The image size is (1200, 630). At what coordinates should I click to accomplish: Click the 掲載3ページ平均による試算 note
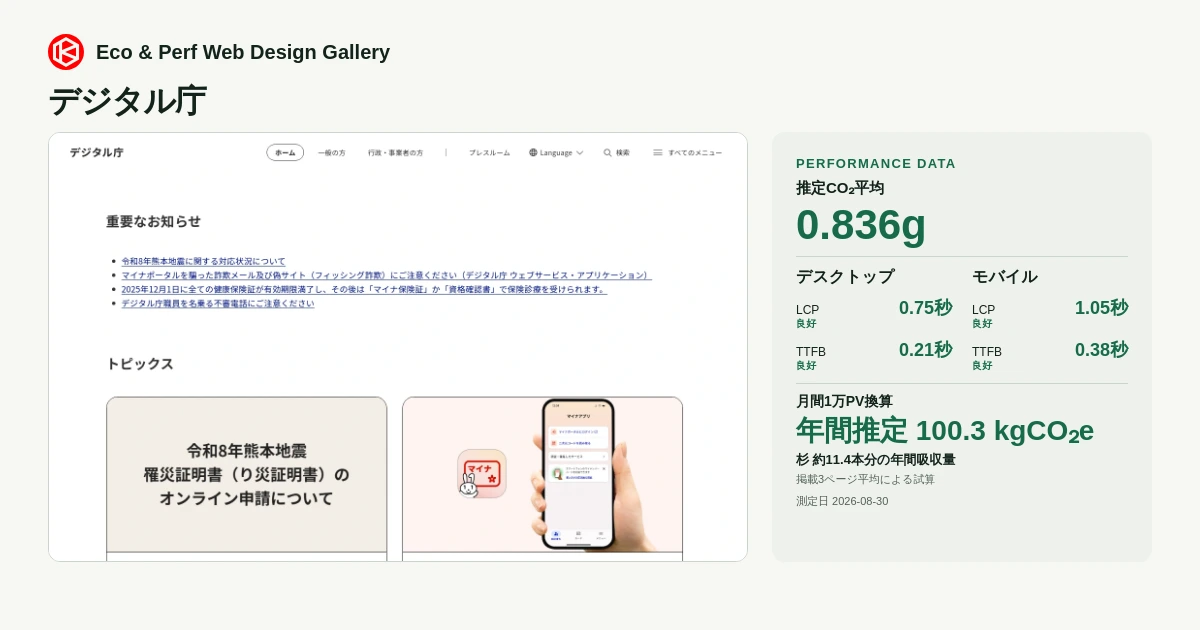click(866, 480)
